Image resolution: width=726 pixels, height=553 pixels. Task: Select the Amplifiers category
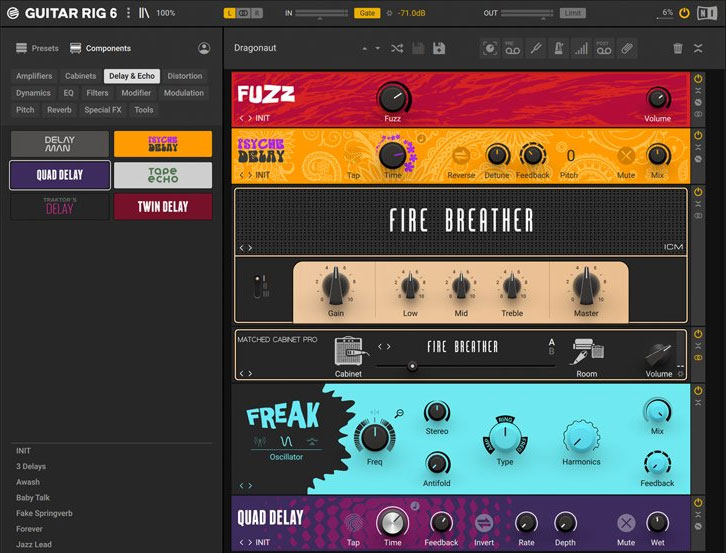click(x=34, y=76)
